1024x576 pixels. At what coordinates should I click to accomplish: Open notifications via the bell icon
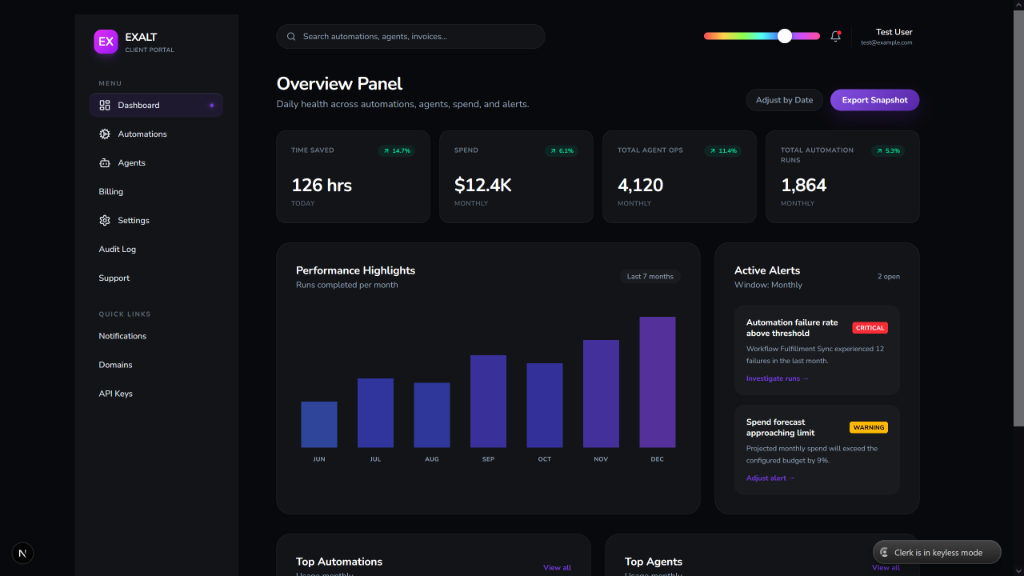pos(837,34)
